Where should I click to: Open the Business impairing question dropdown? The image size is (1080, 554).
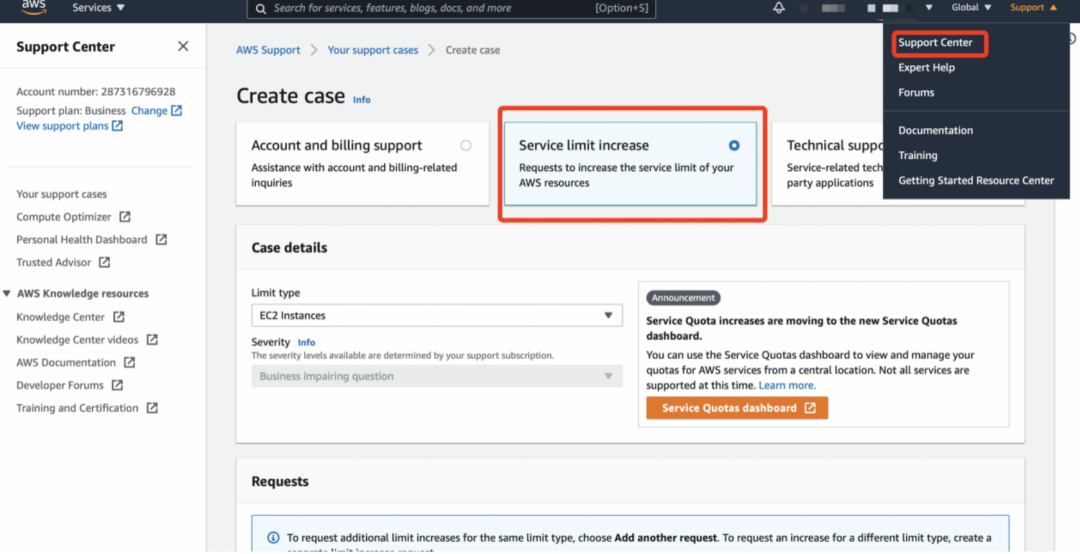coord(437,376)
